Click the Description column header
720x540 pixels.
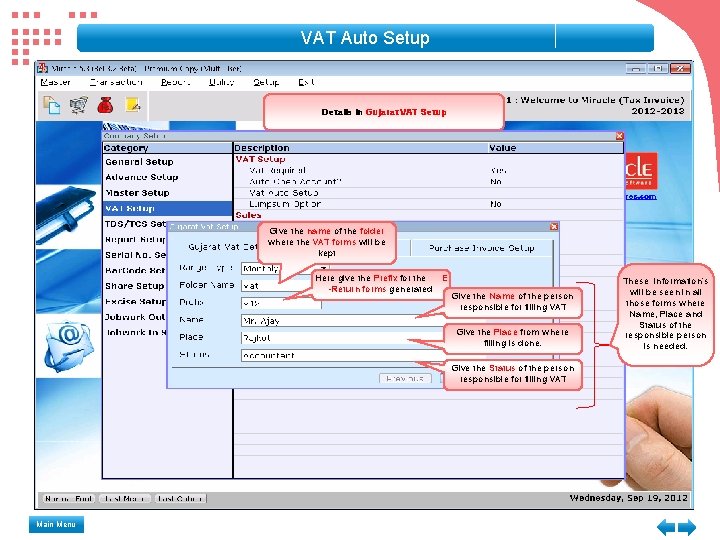click(360, 148)
